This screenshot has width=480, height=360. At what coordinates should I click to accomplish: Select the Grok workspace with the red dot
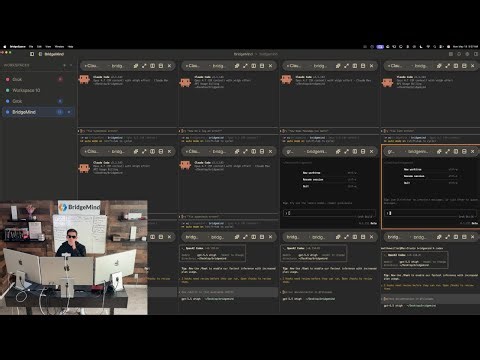[x=38, y=79]
